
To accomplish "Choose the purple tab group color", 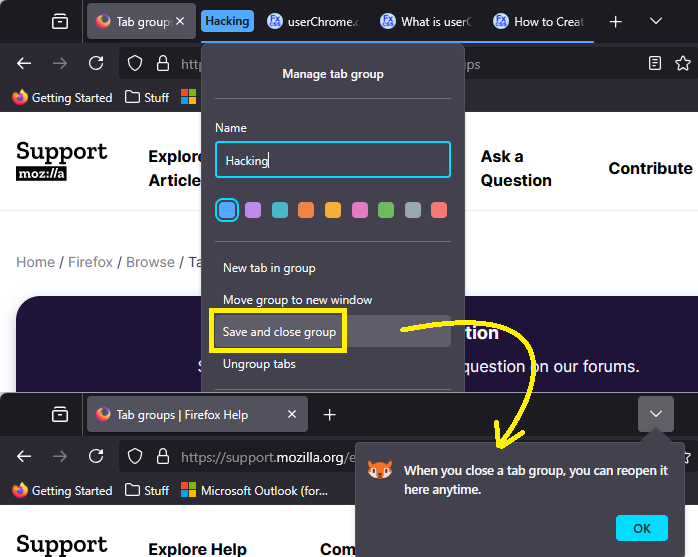I will 253,210.
